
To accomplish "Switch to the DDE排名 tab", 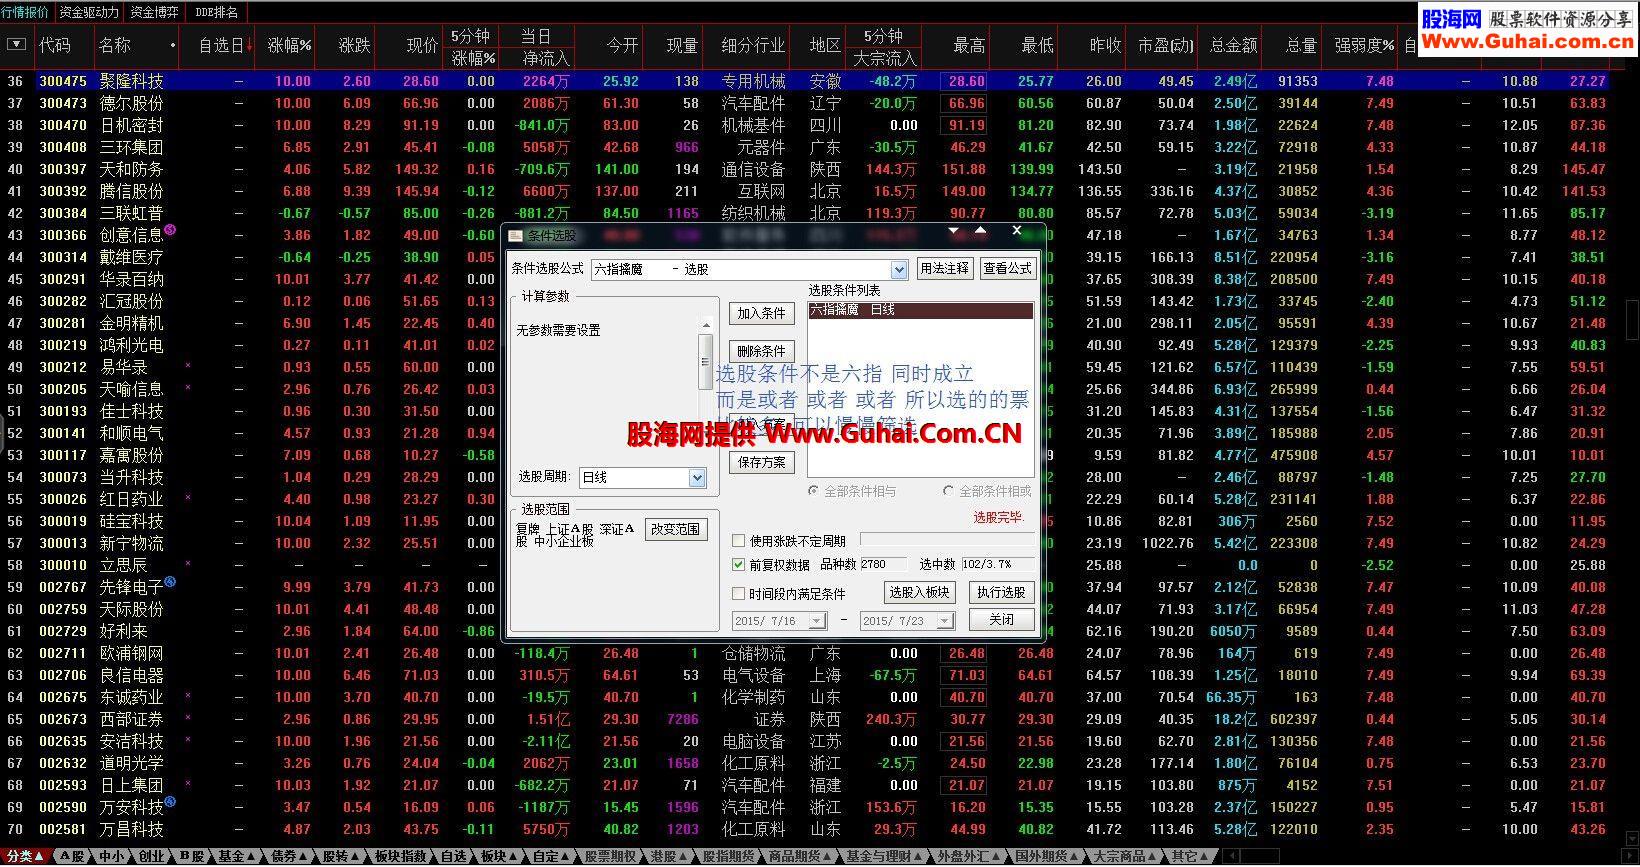I will pos(217,12).
